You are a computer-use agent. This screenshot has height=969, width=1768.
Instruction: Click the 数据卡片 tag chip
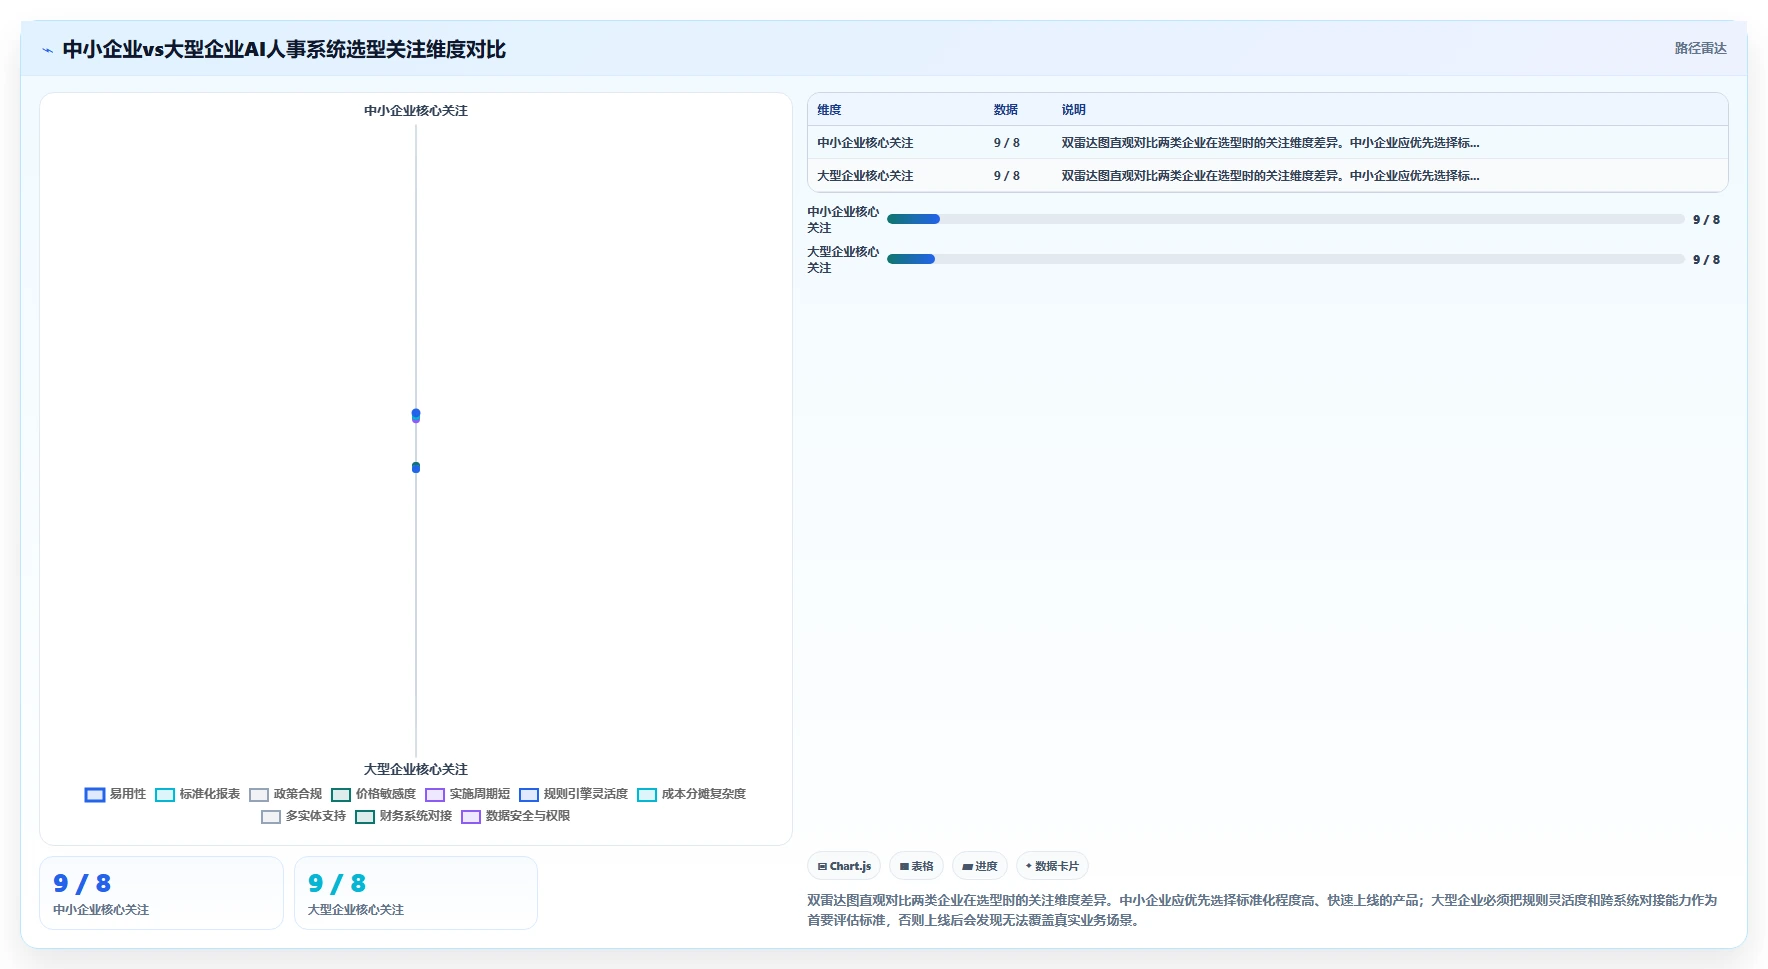pos(1052,866)
